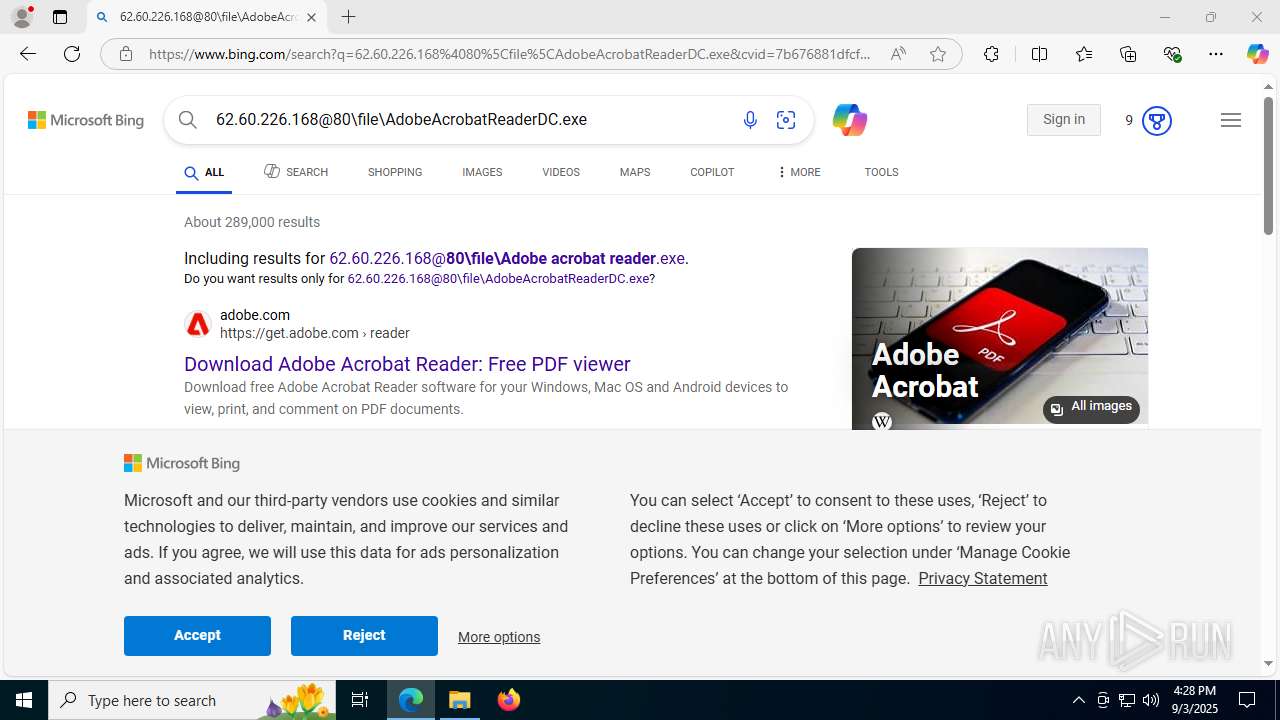Open the Extensions puzzle icon
Image resolution: width=1280 pixels, height=720 pixels.
[x=991, y=54]
